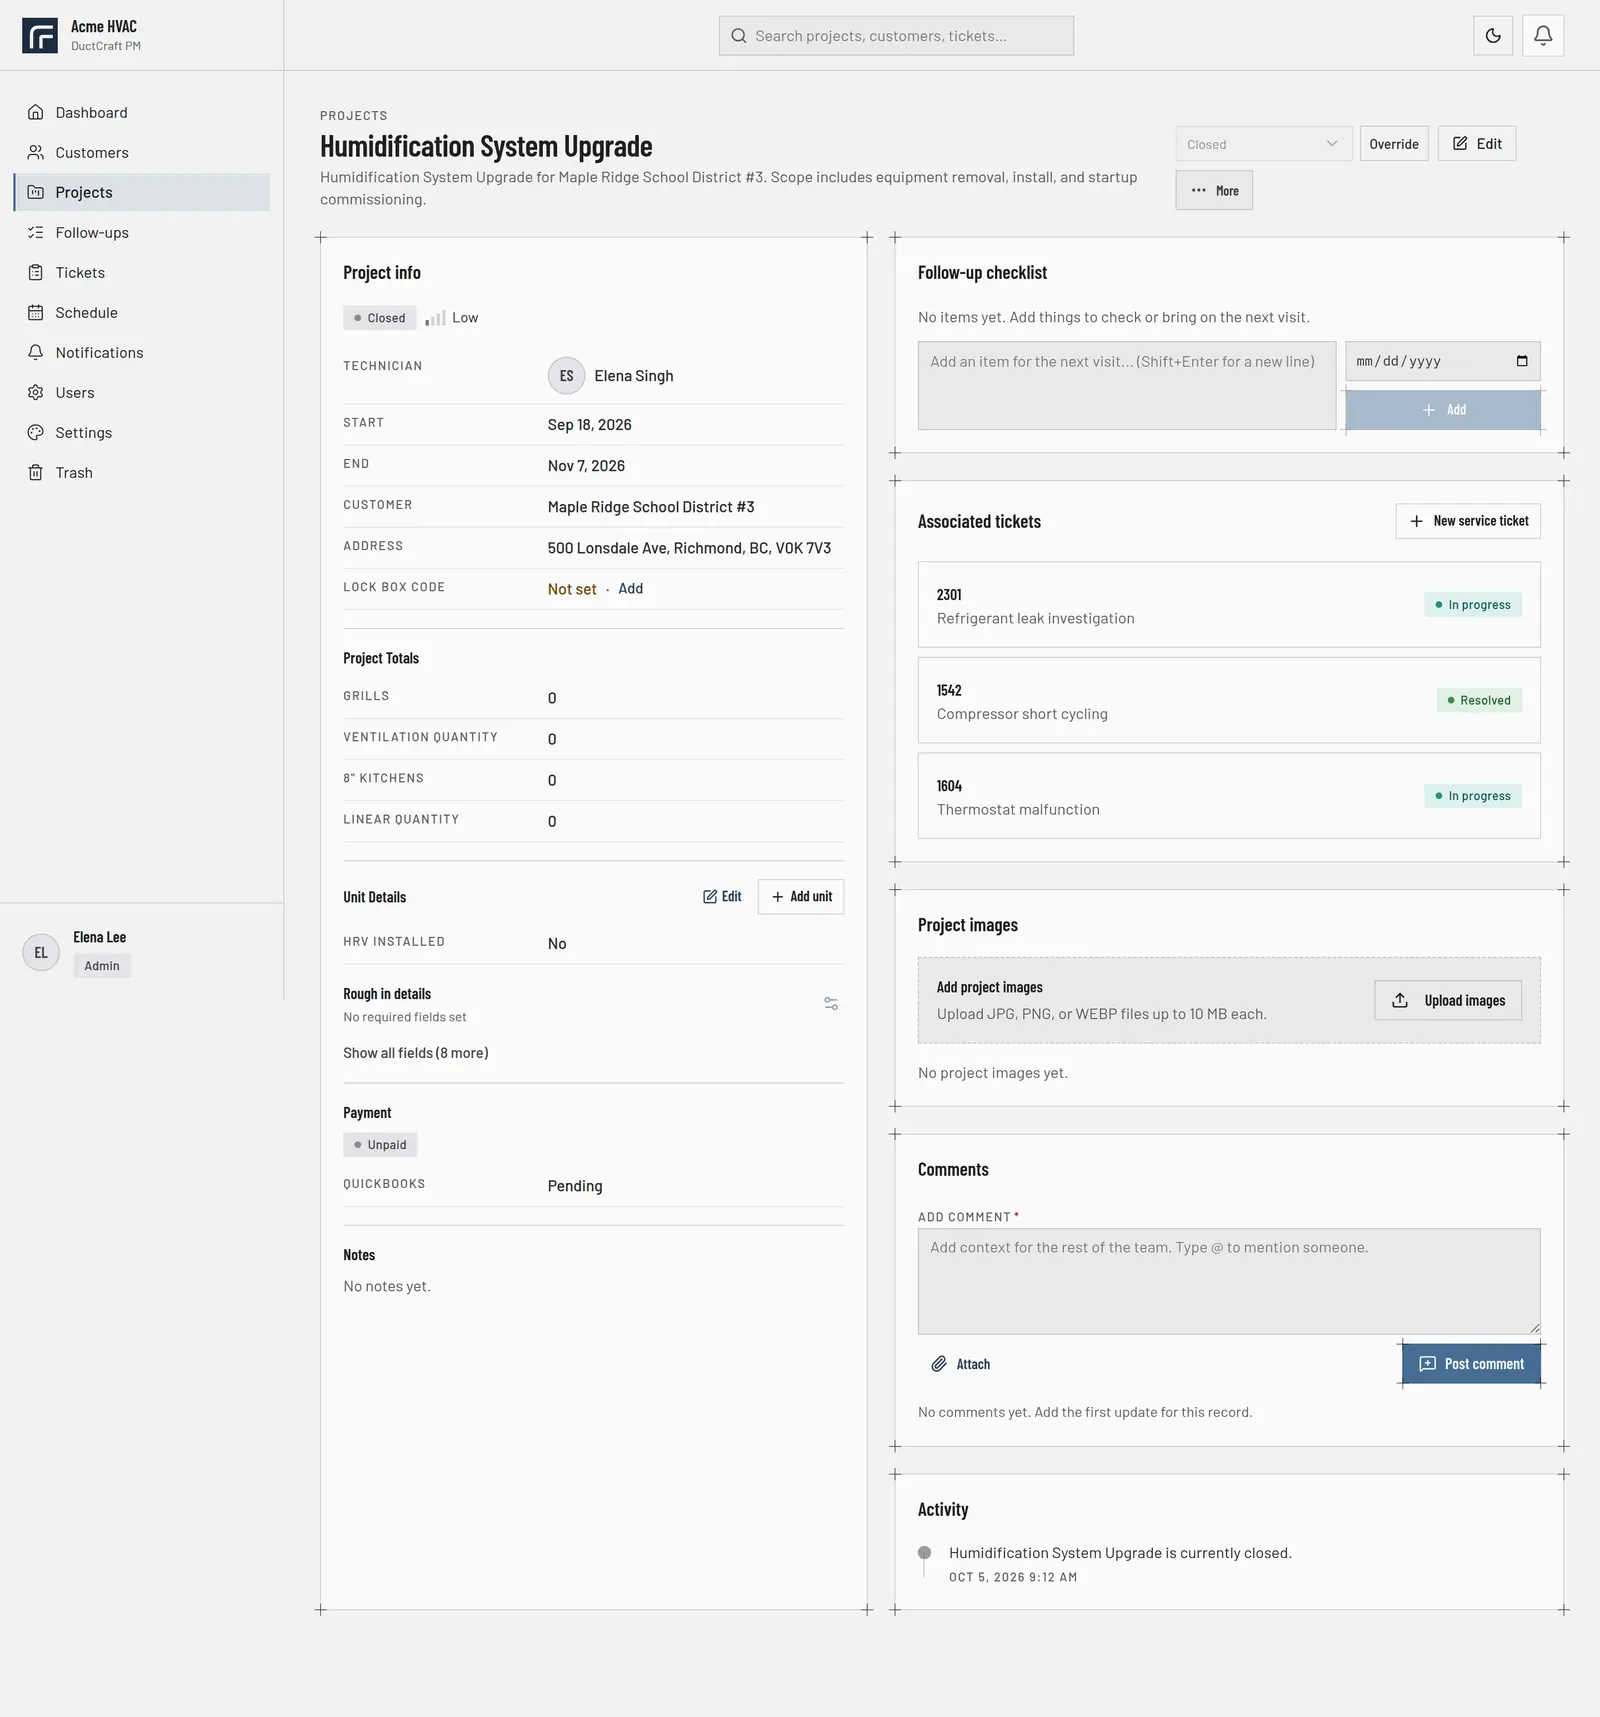Navigate to Follow-ups

pyautogui.click(x=142, y=232)
